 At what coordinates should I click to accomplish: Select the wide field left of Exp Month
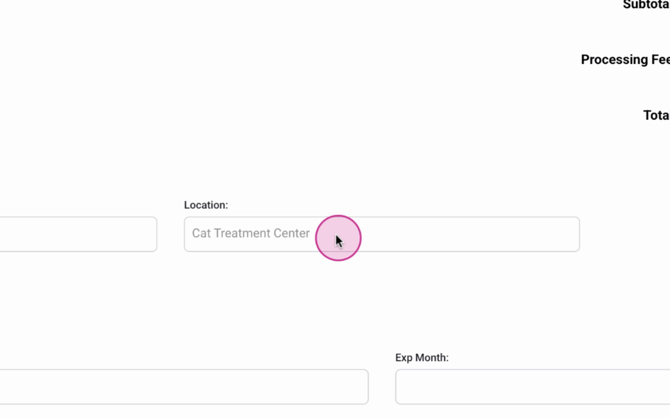[184, 386]
